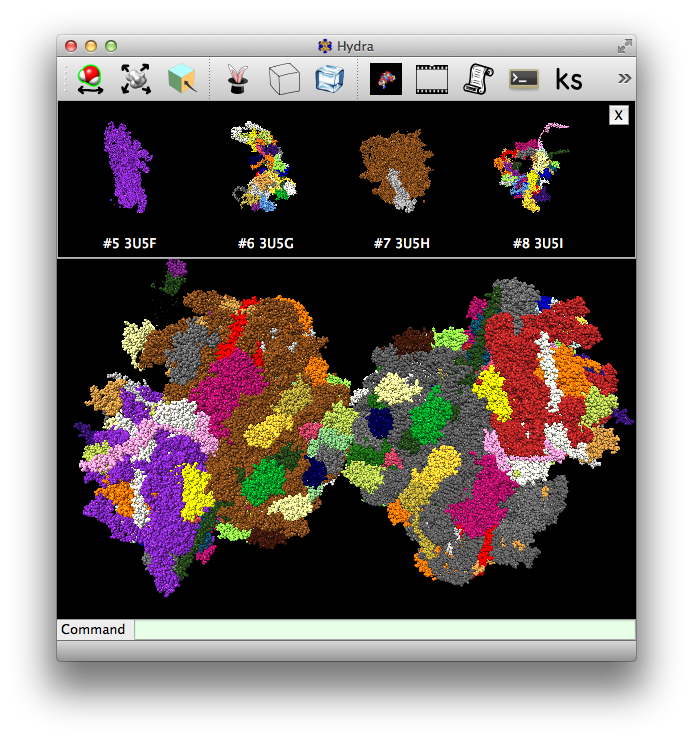Toggle the molecule thumbnails panel icon

386,79
